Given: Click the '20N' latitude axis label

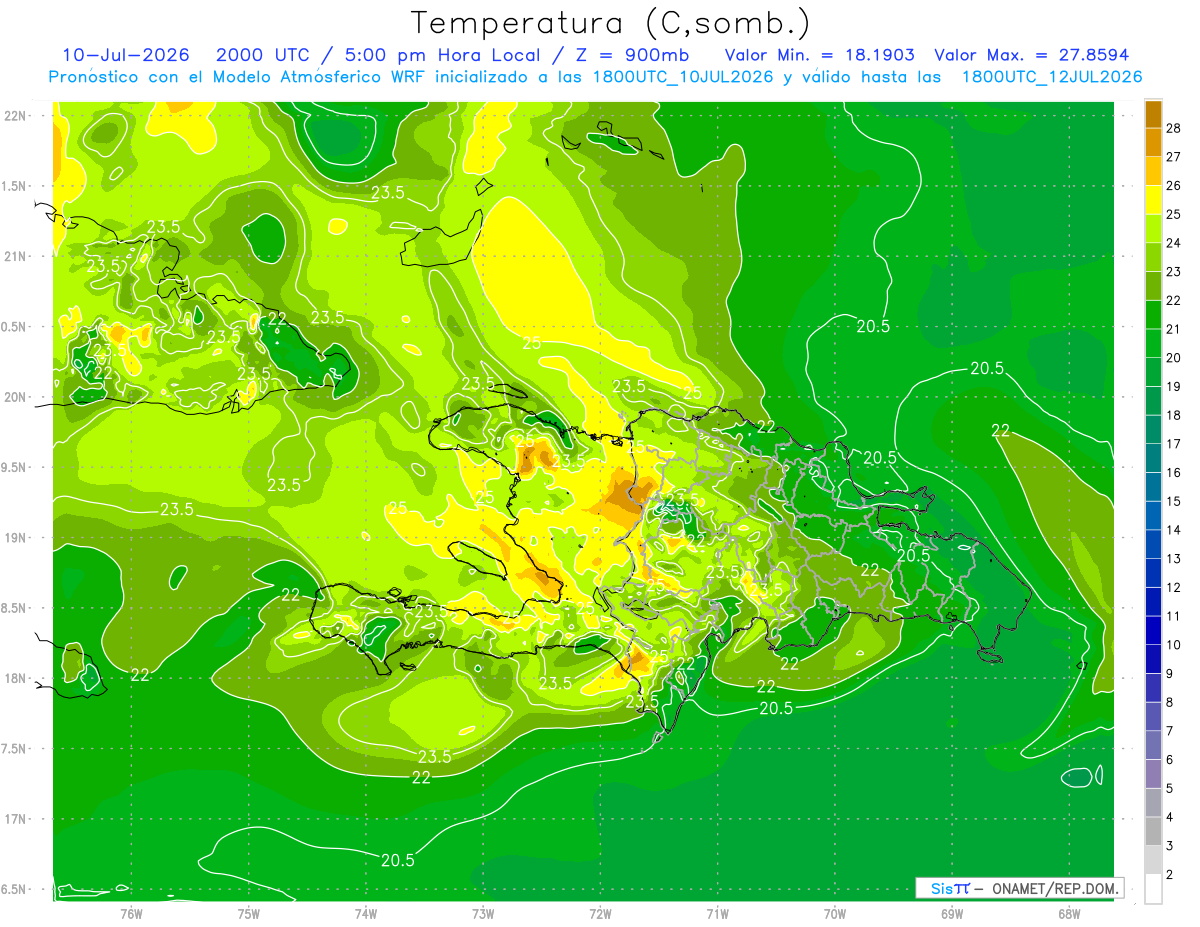Looking at the screenshot, I should click(15, 397).
